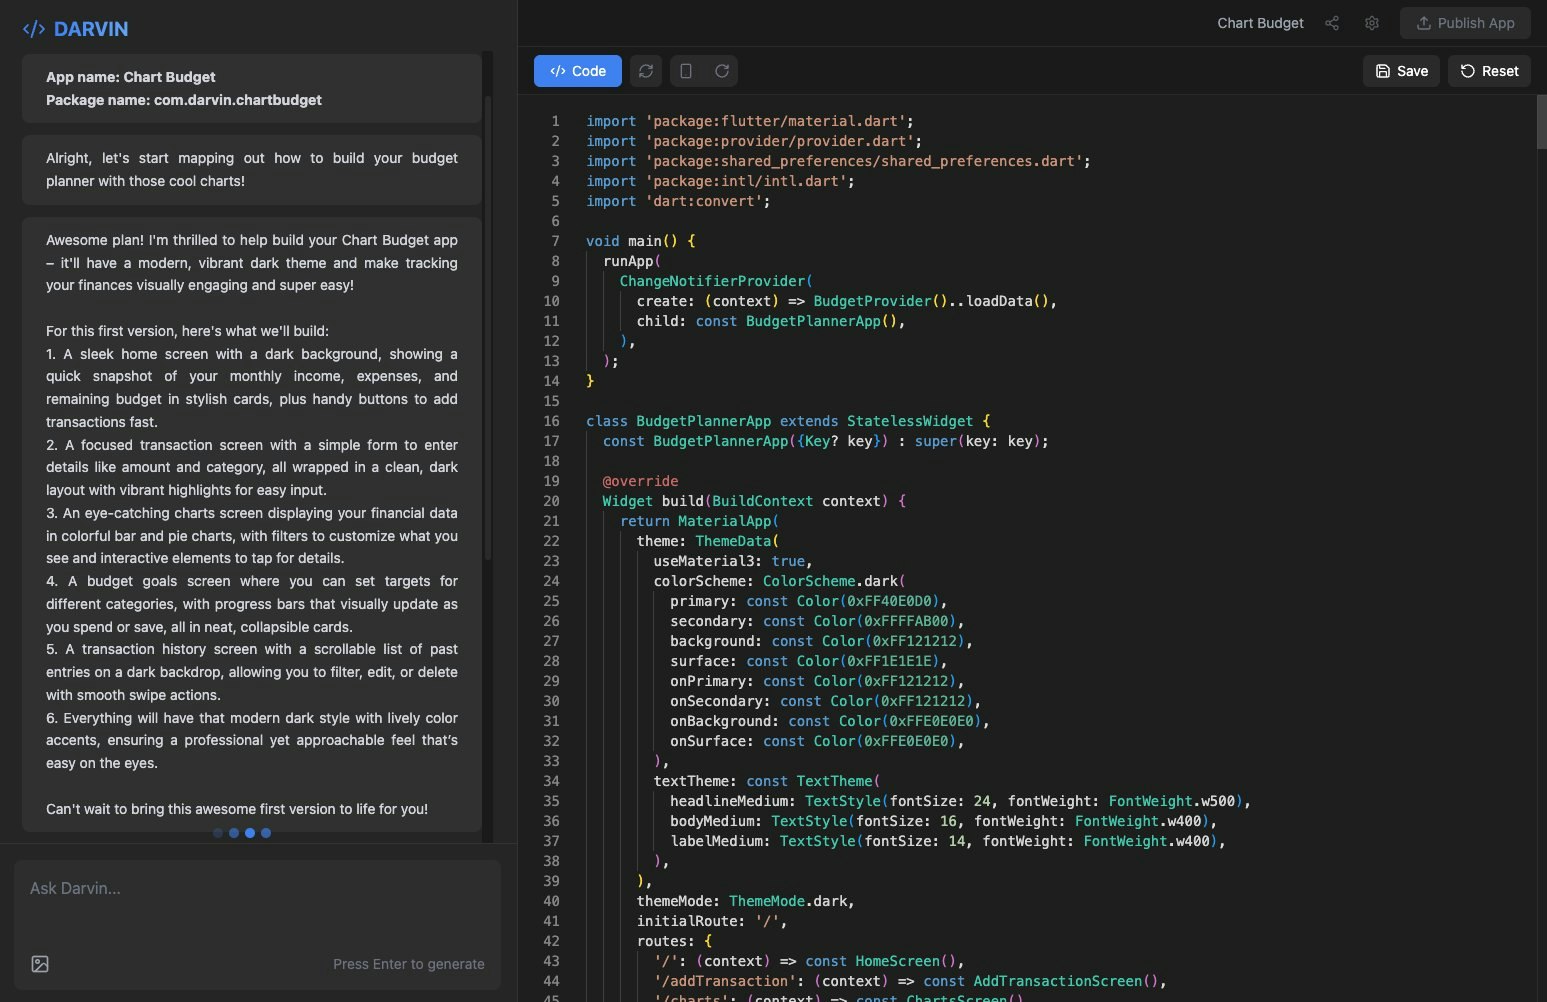
Task: Click line number 16 in the gutter
Action: [551, 421]
